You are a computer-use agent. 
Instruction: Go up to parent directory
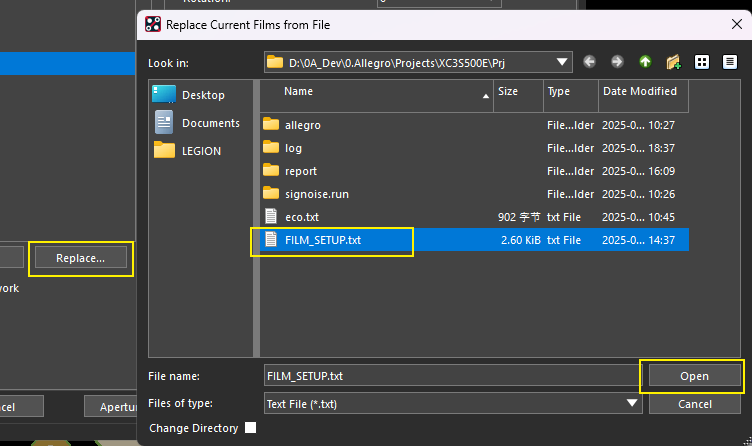click(x=645, y=62)
